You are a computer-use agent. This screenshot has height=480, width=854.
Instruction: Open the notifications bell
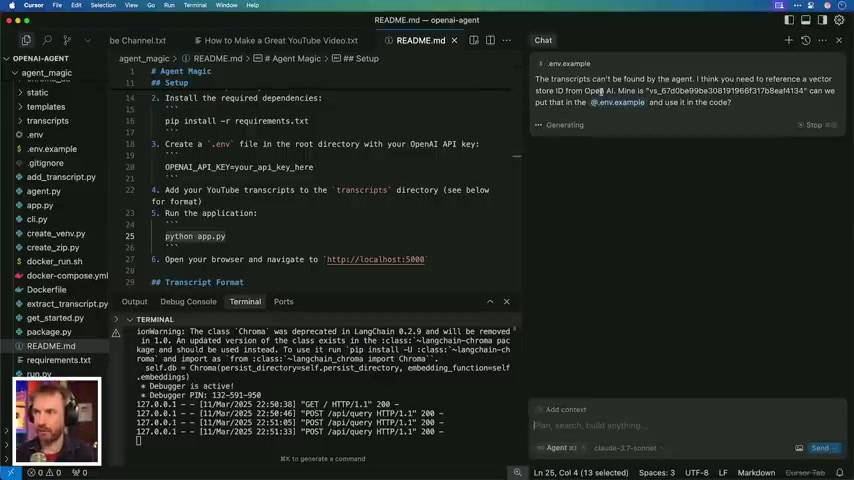click(840, 473)
